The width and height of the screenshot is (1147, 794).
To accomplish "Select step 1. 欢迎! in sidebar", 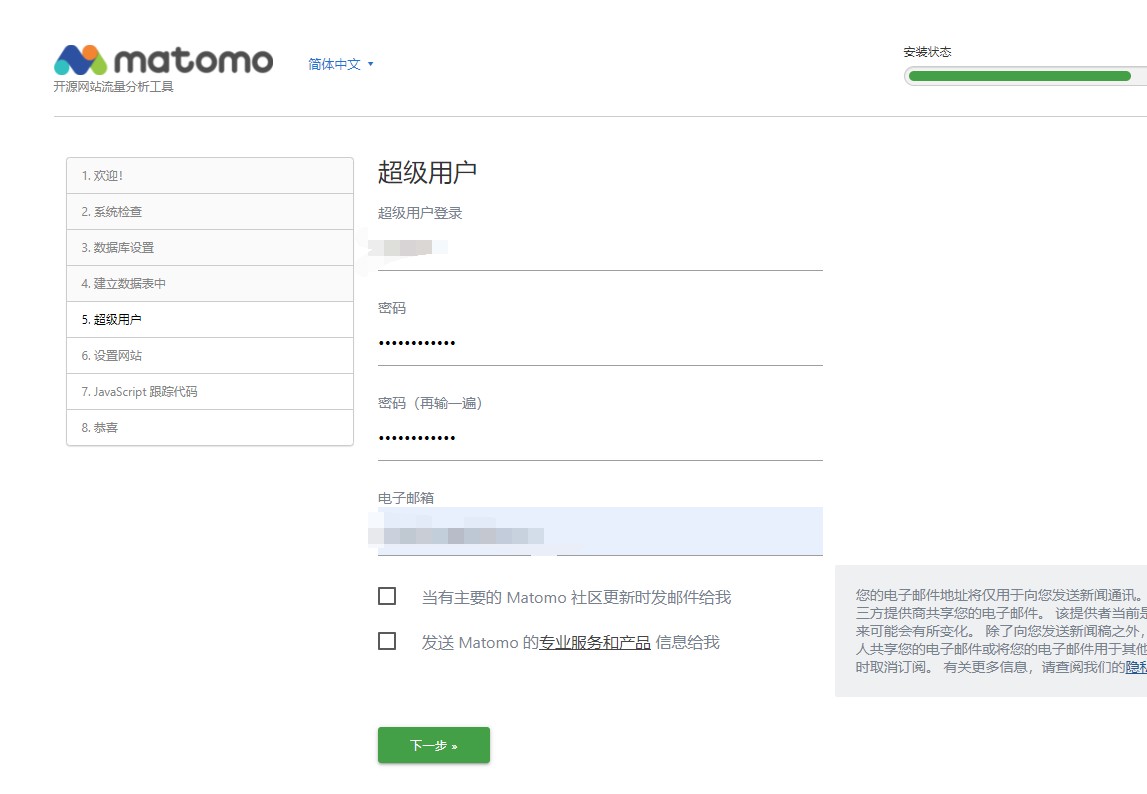I will pyautogui.click(x=210, y=176).
